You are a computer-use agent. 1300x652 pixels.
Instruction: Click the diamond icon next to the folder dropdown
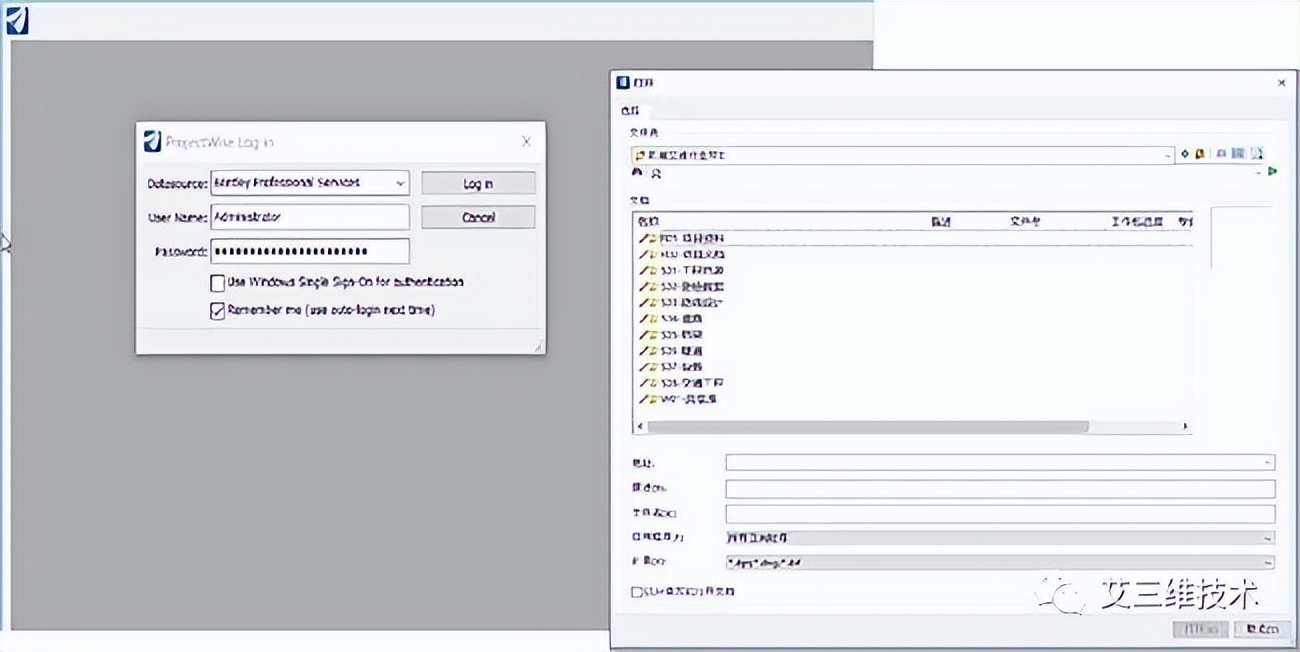point(1185,154)
